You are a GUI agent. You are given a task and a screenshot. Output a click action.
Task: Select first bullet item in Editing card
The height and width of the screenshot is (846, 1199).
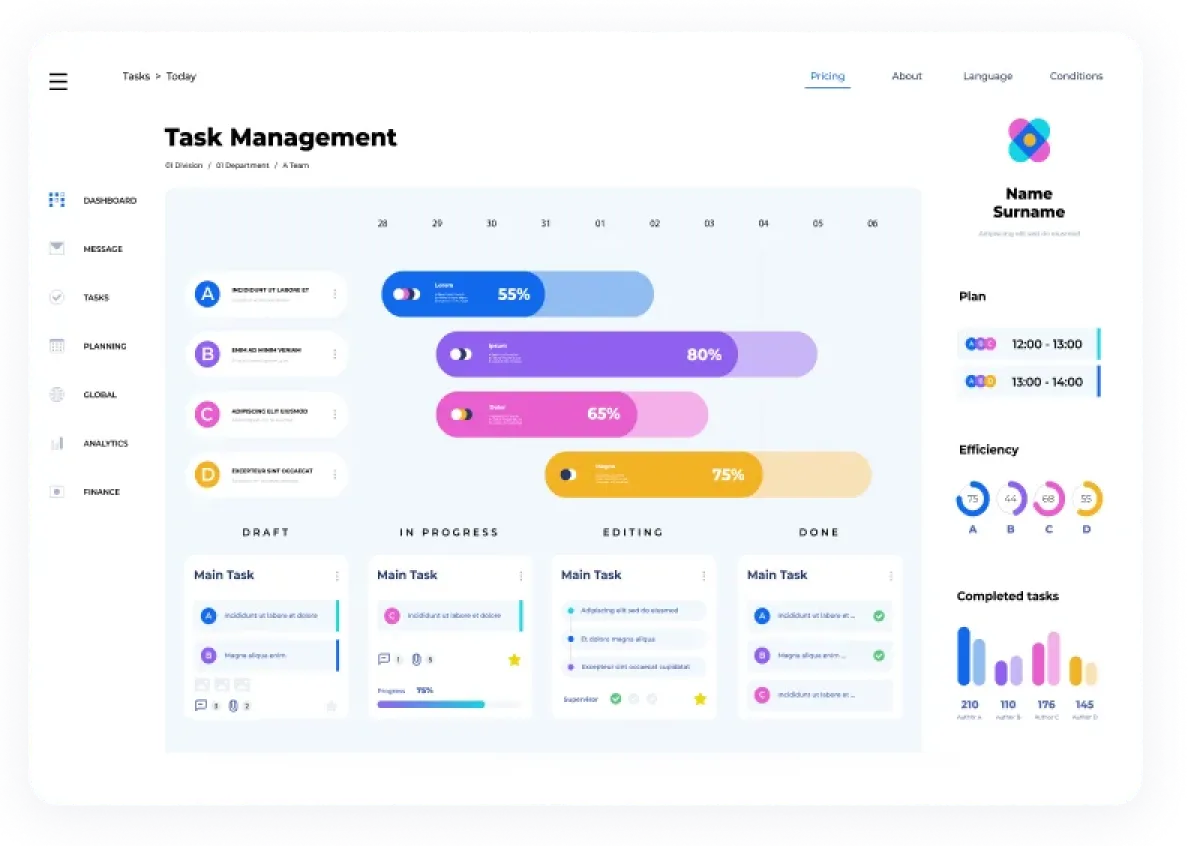[636, 610]
